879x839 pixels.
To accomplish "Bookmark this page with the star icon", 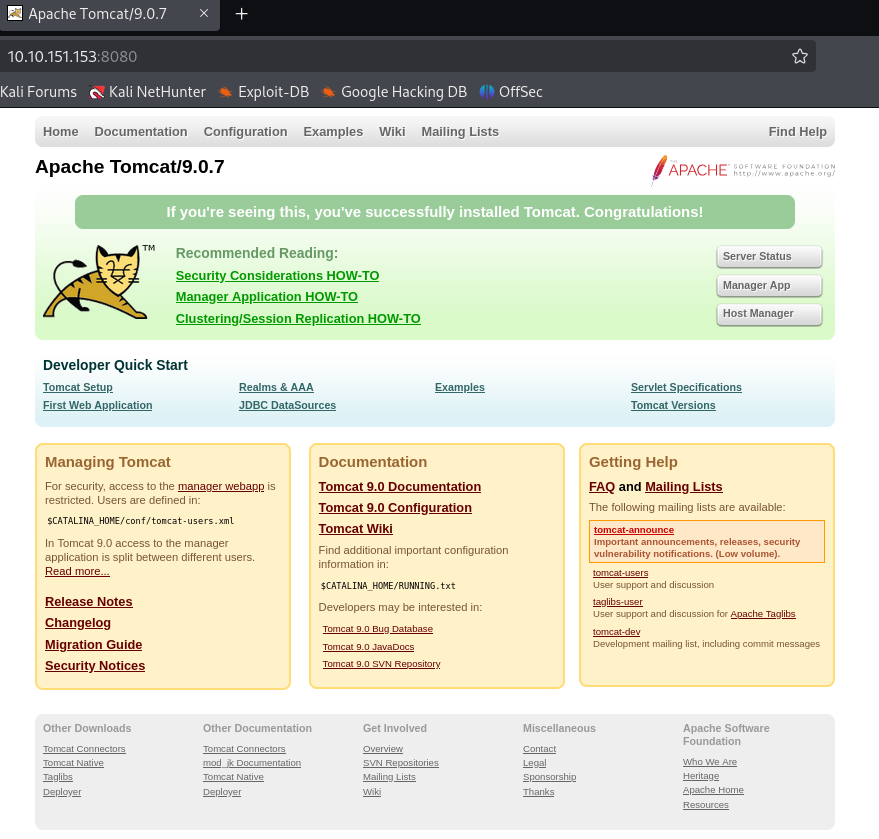I will point(799,56).
